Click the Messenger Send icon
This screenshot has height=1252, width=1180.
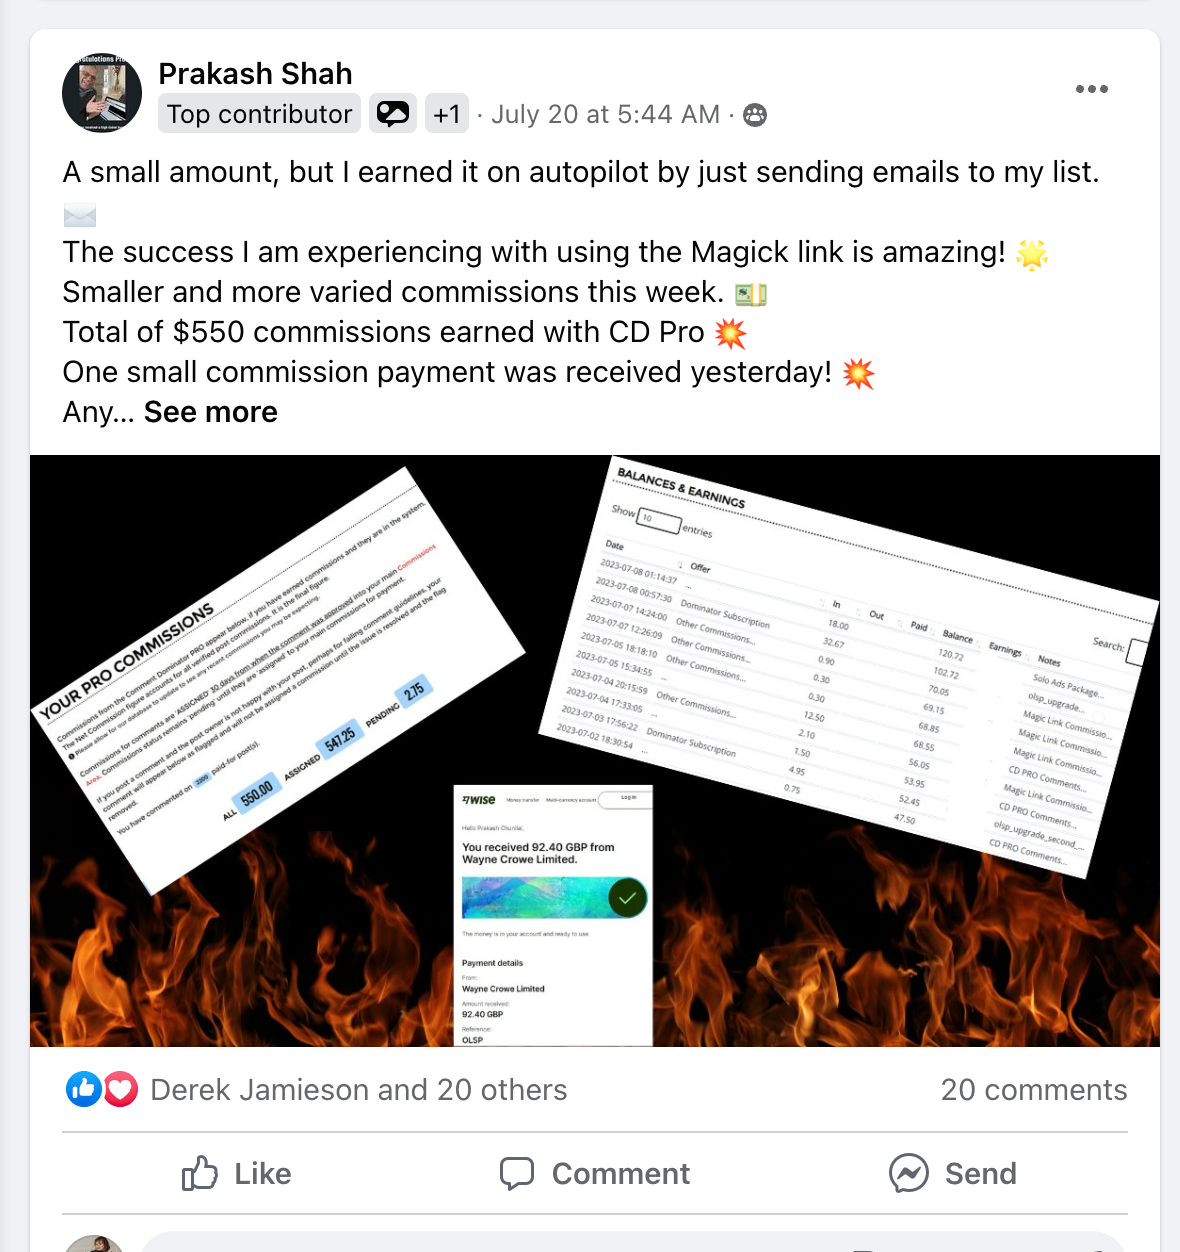click(909, 1173)
